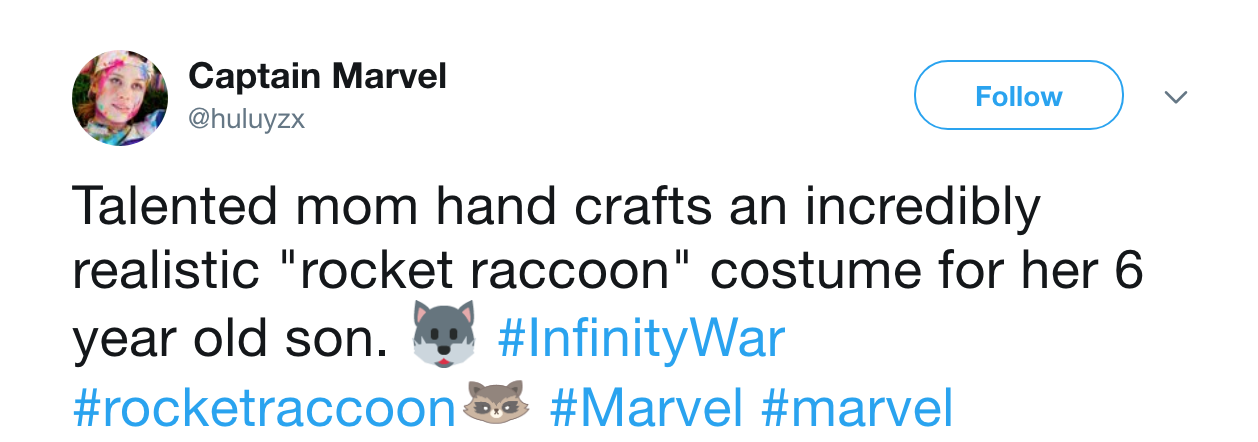Image resolution: width=1258 pixels, height=442 pixels.
Task: Click the first line starting "Talented mom"
Action: (x=555, y=207)
